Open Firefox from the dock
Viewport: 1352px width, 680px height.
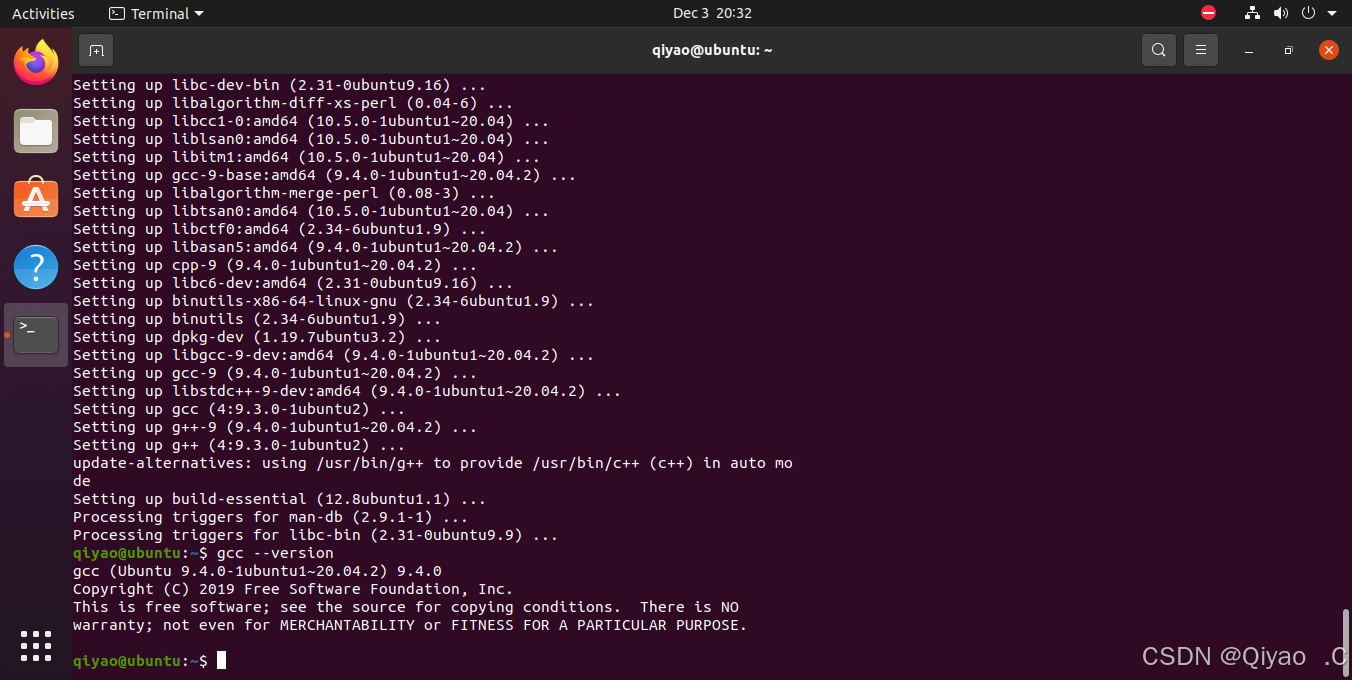(x=35, y=62)
